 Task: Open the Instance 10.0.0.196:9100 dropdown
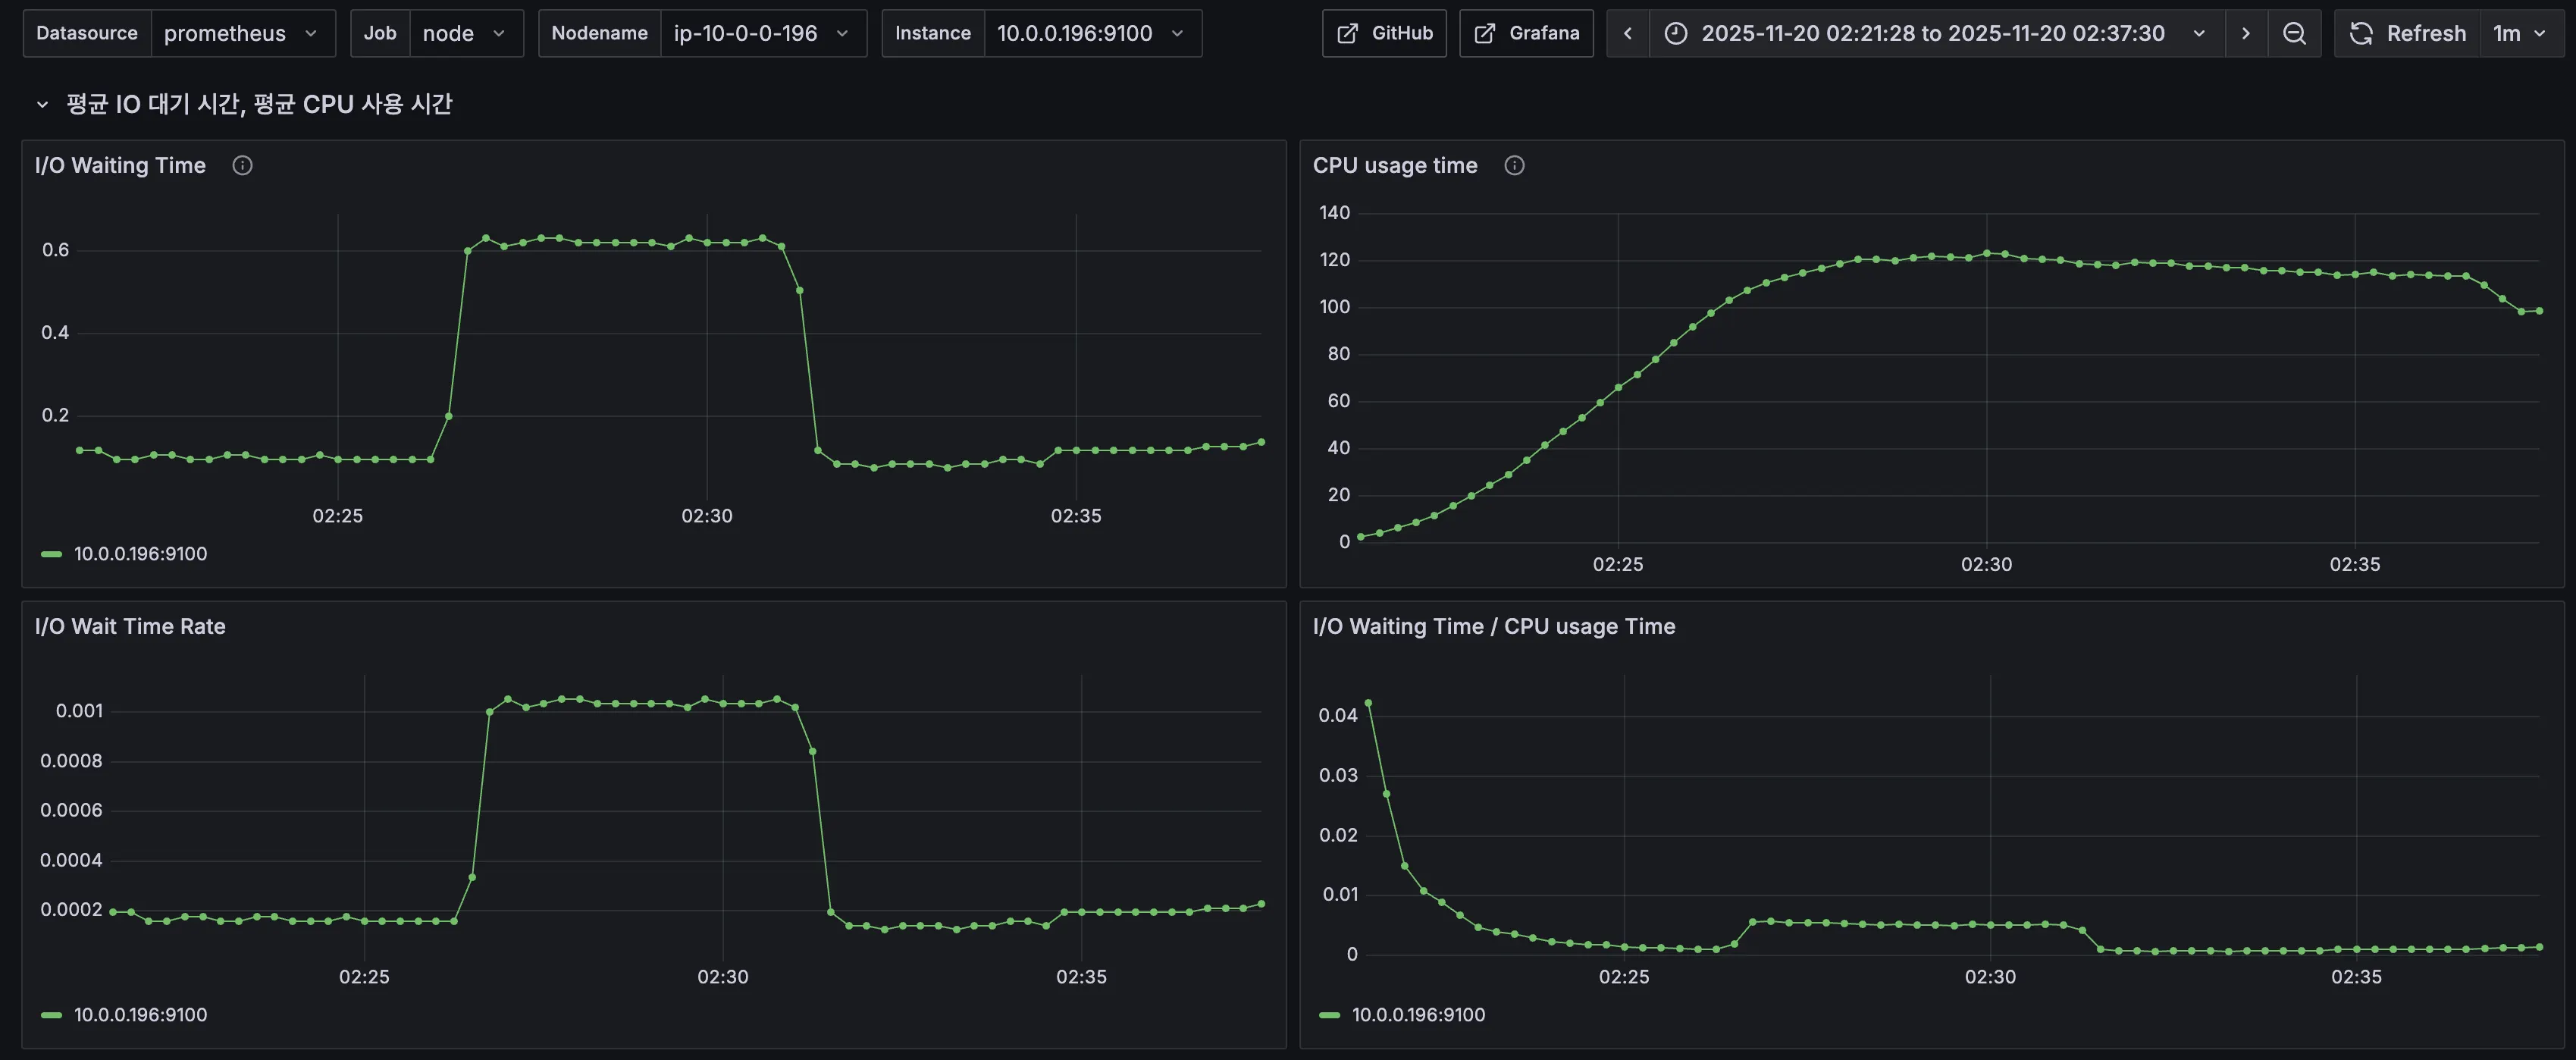tap(1091, 34)
